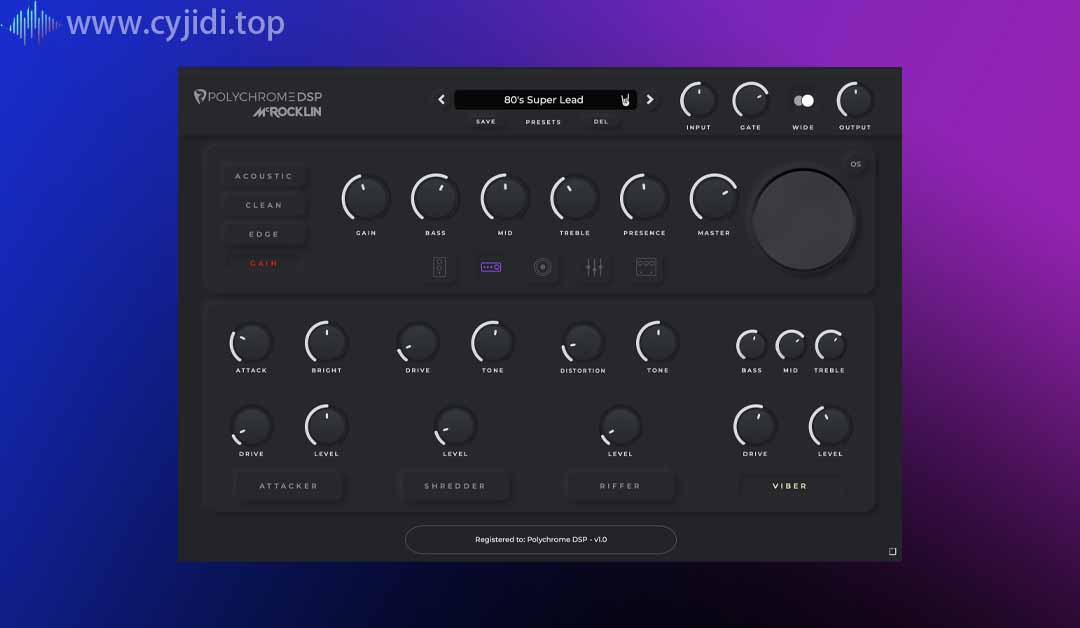Click the Attacker BRIGHT knob
The image size is (1080, 628).
(326, 343)
